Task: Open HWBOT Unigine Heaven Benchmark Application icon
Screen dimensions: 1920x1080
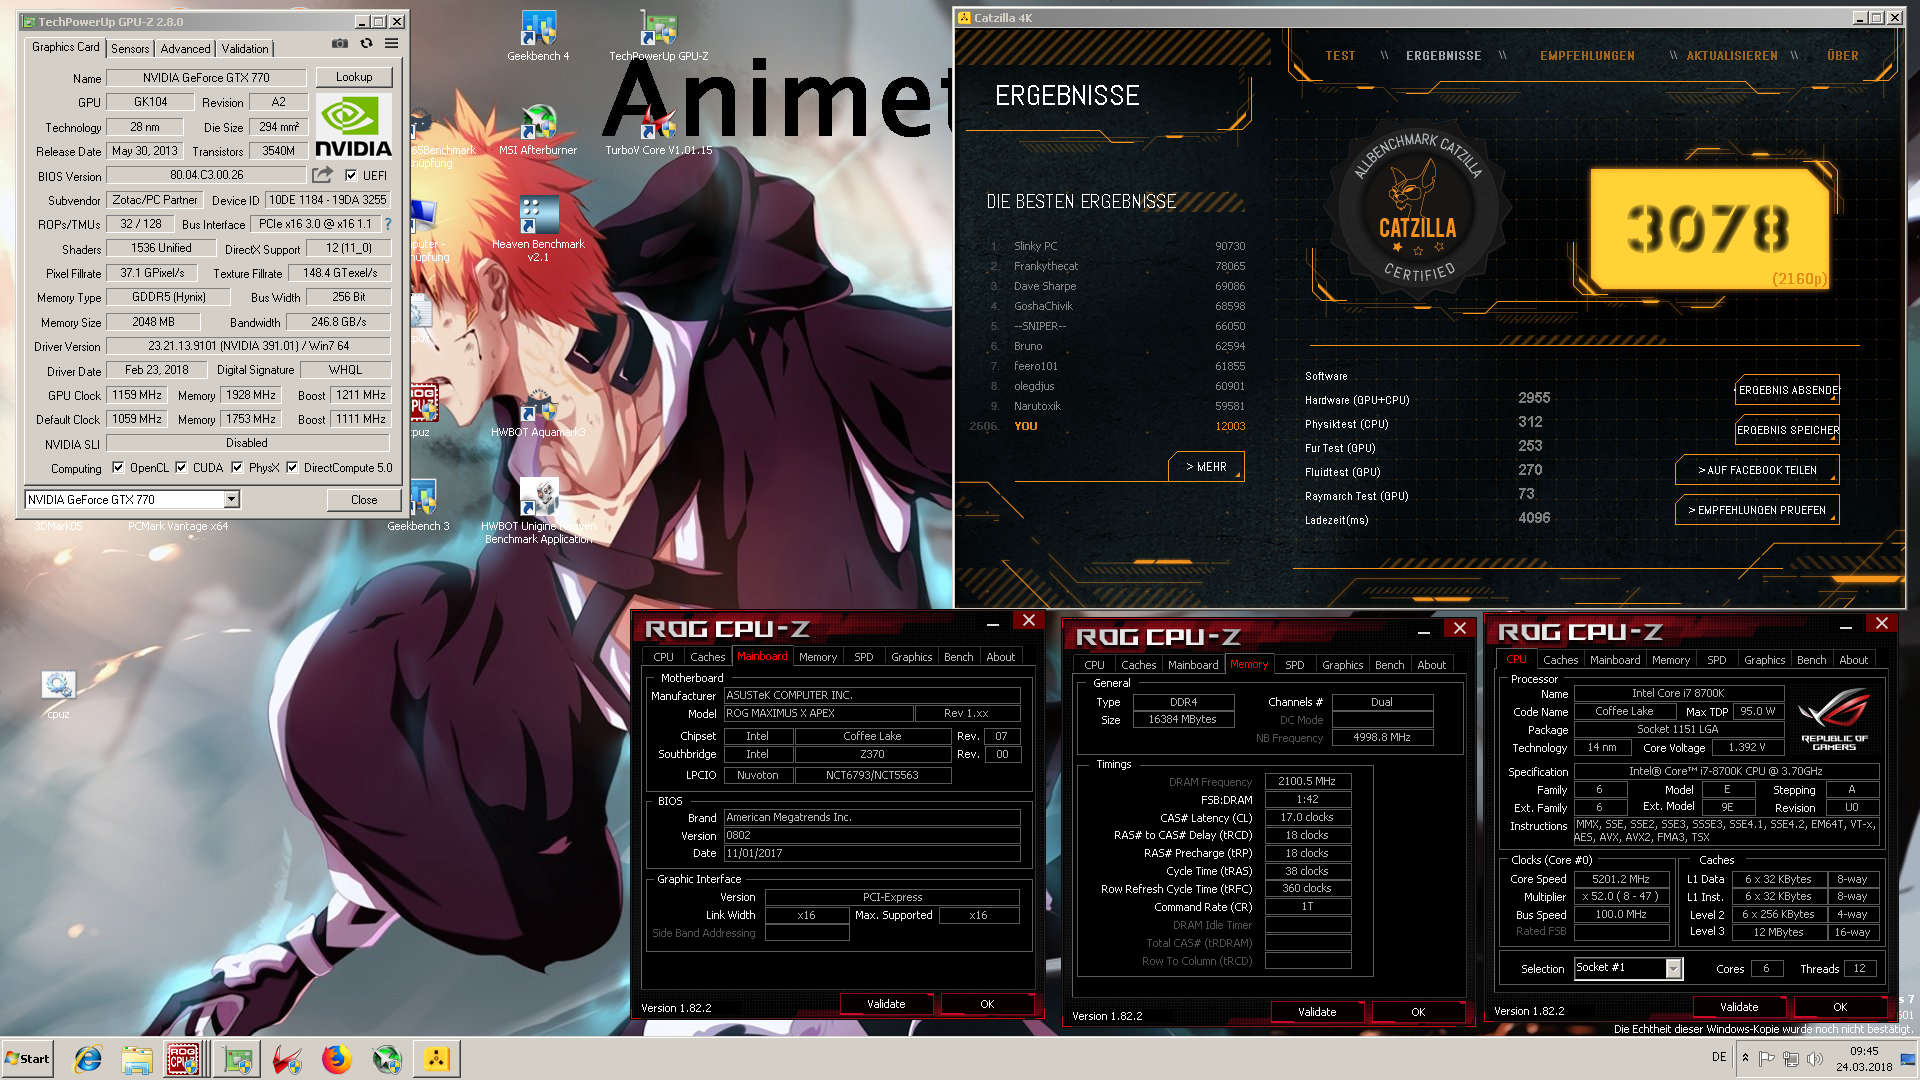Action: coord(538,511)
